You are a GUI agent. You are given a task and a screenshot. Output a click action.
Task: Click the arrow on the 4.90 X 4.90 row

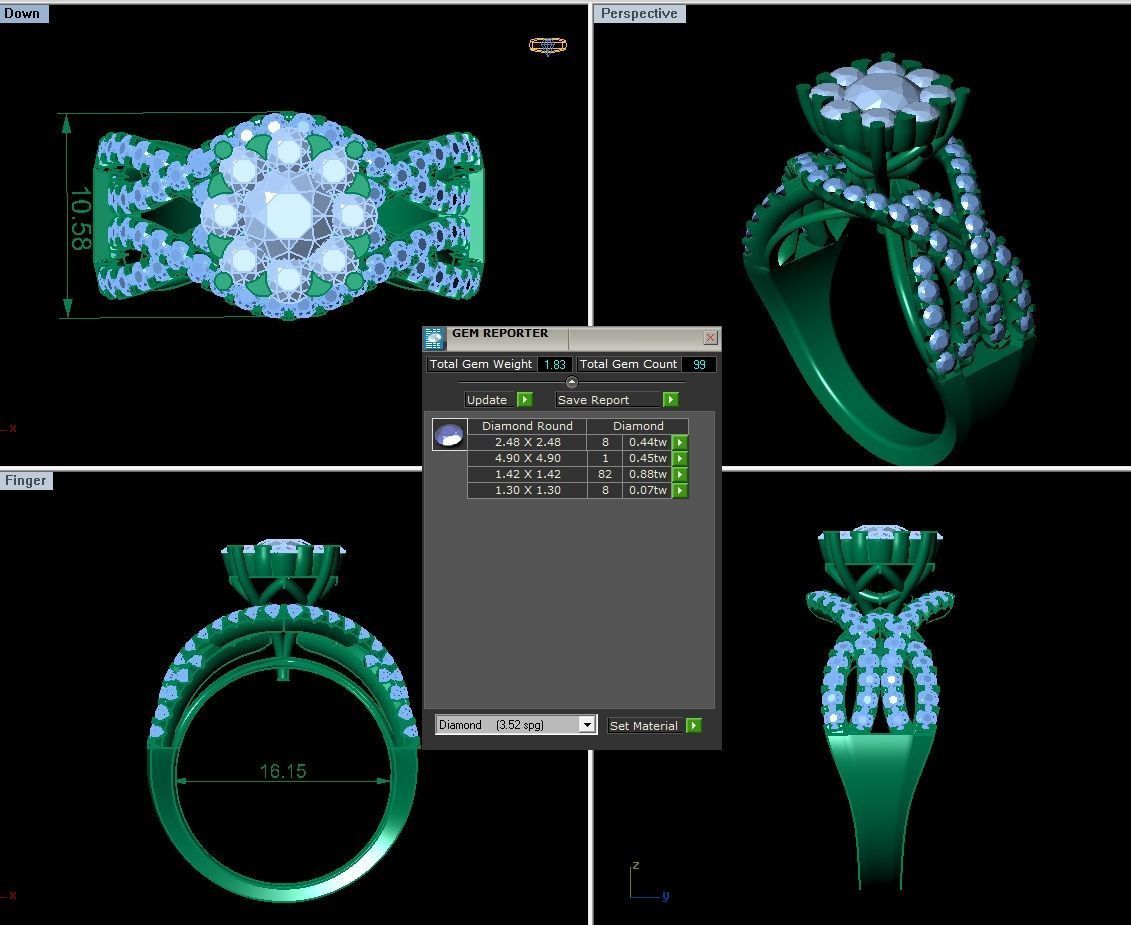pos(679,458)
